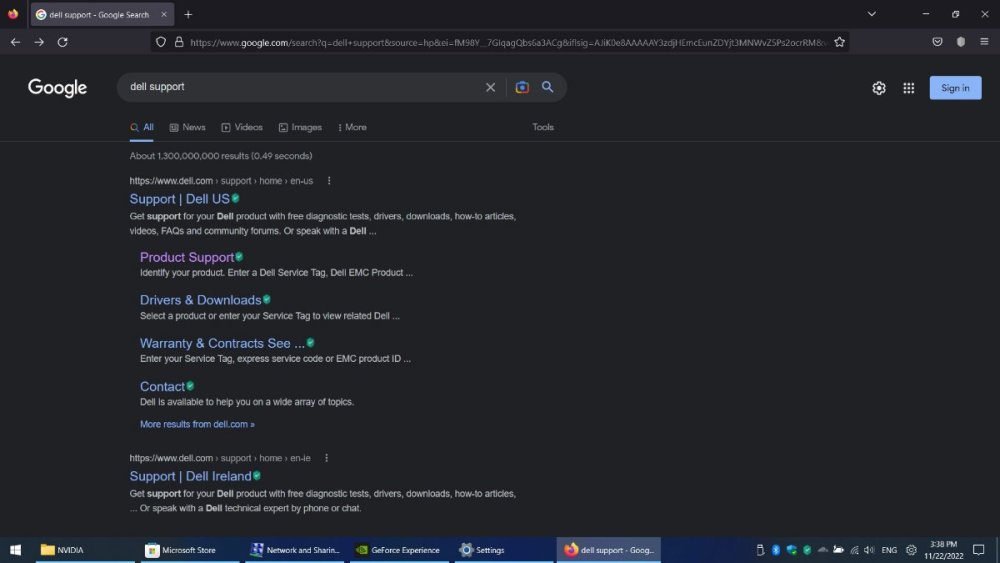Go to the Google home logo
This screenshot has height=563, width=1000.
(x=57, y=87)
